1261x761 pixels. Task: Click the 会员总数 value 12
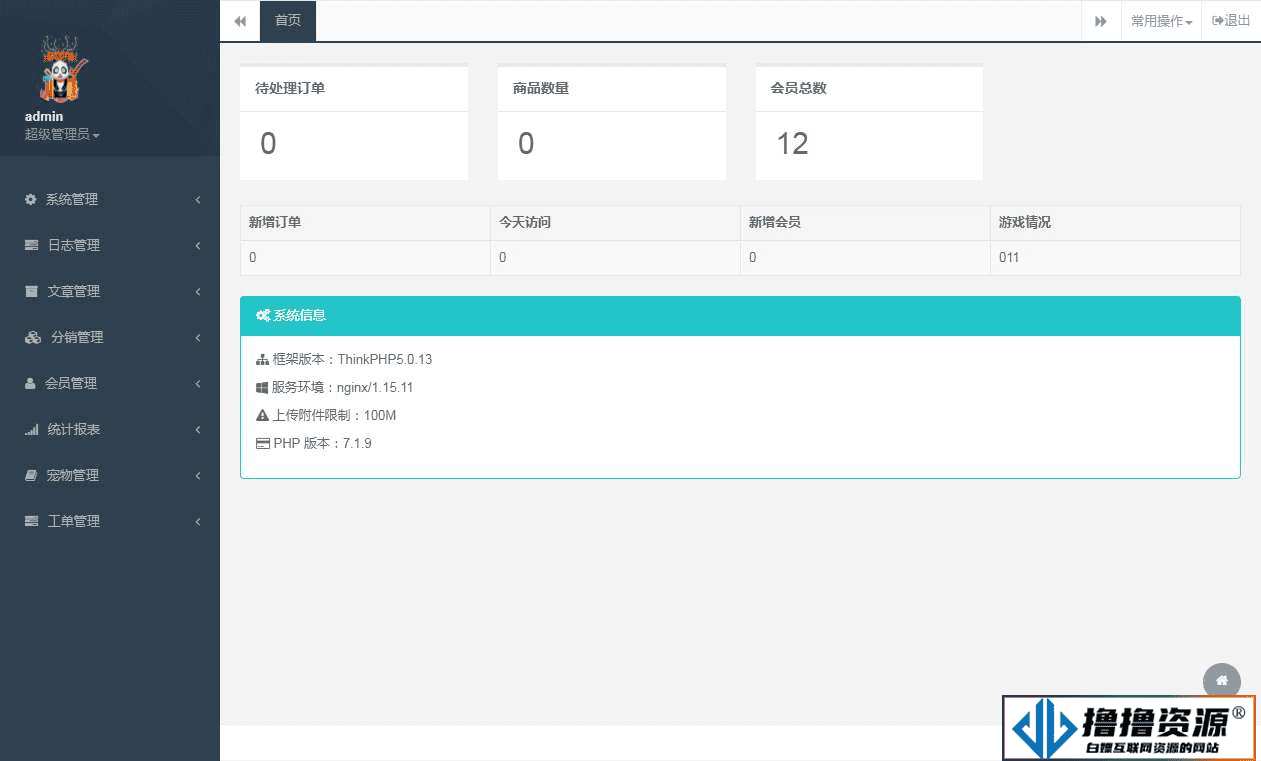point(792,144)
